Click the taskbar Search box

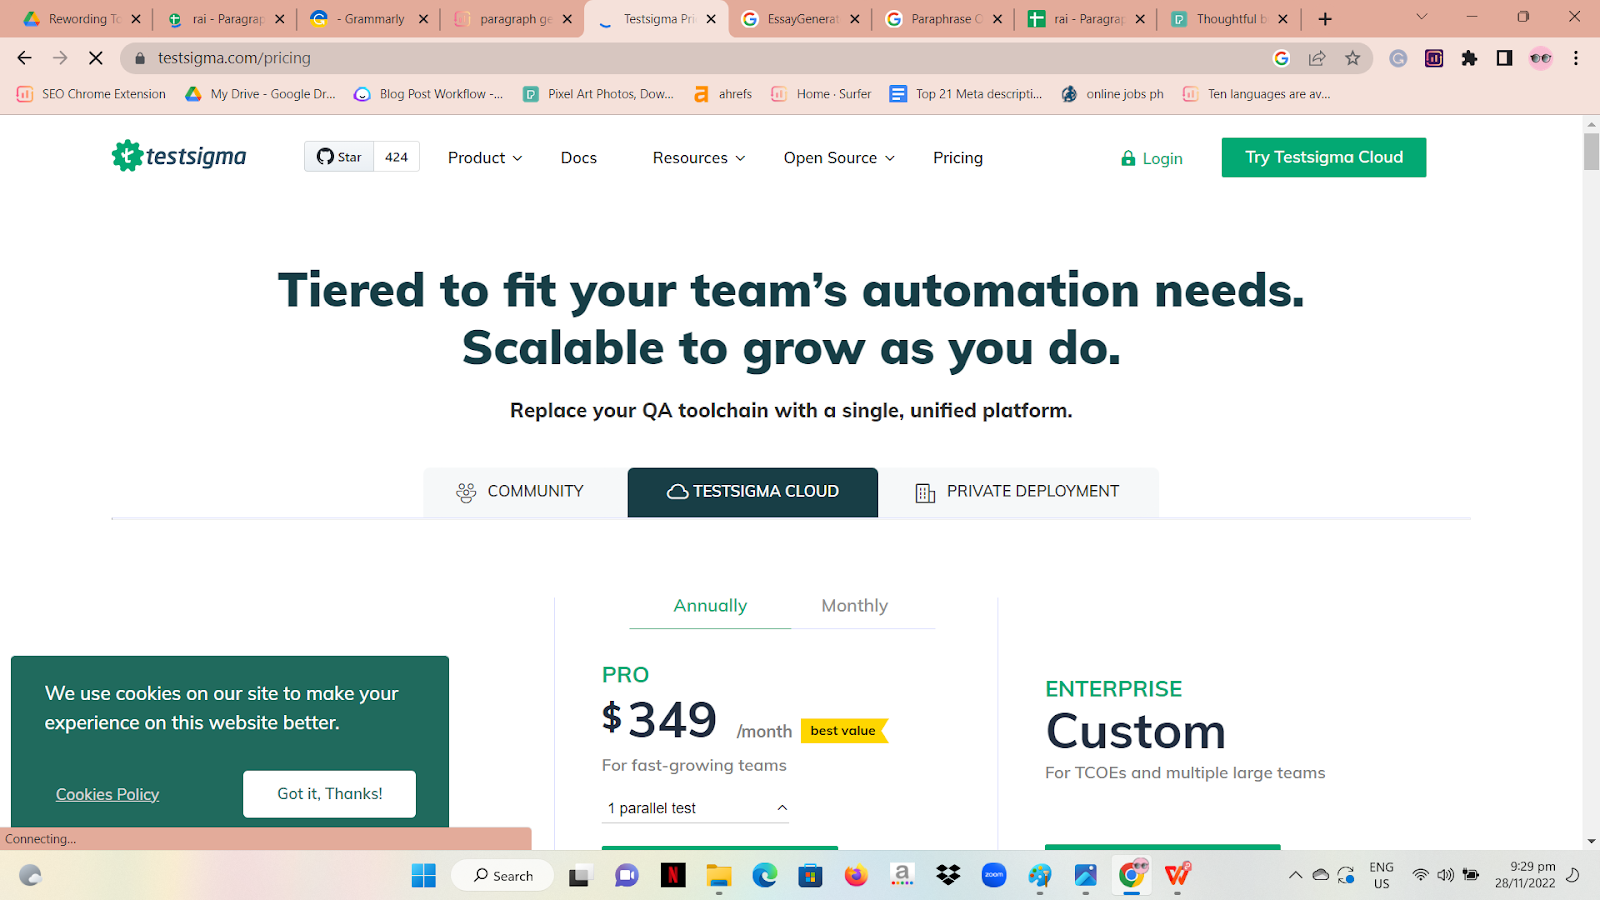pos(502,876)
